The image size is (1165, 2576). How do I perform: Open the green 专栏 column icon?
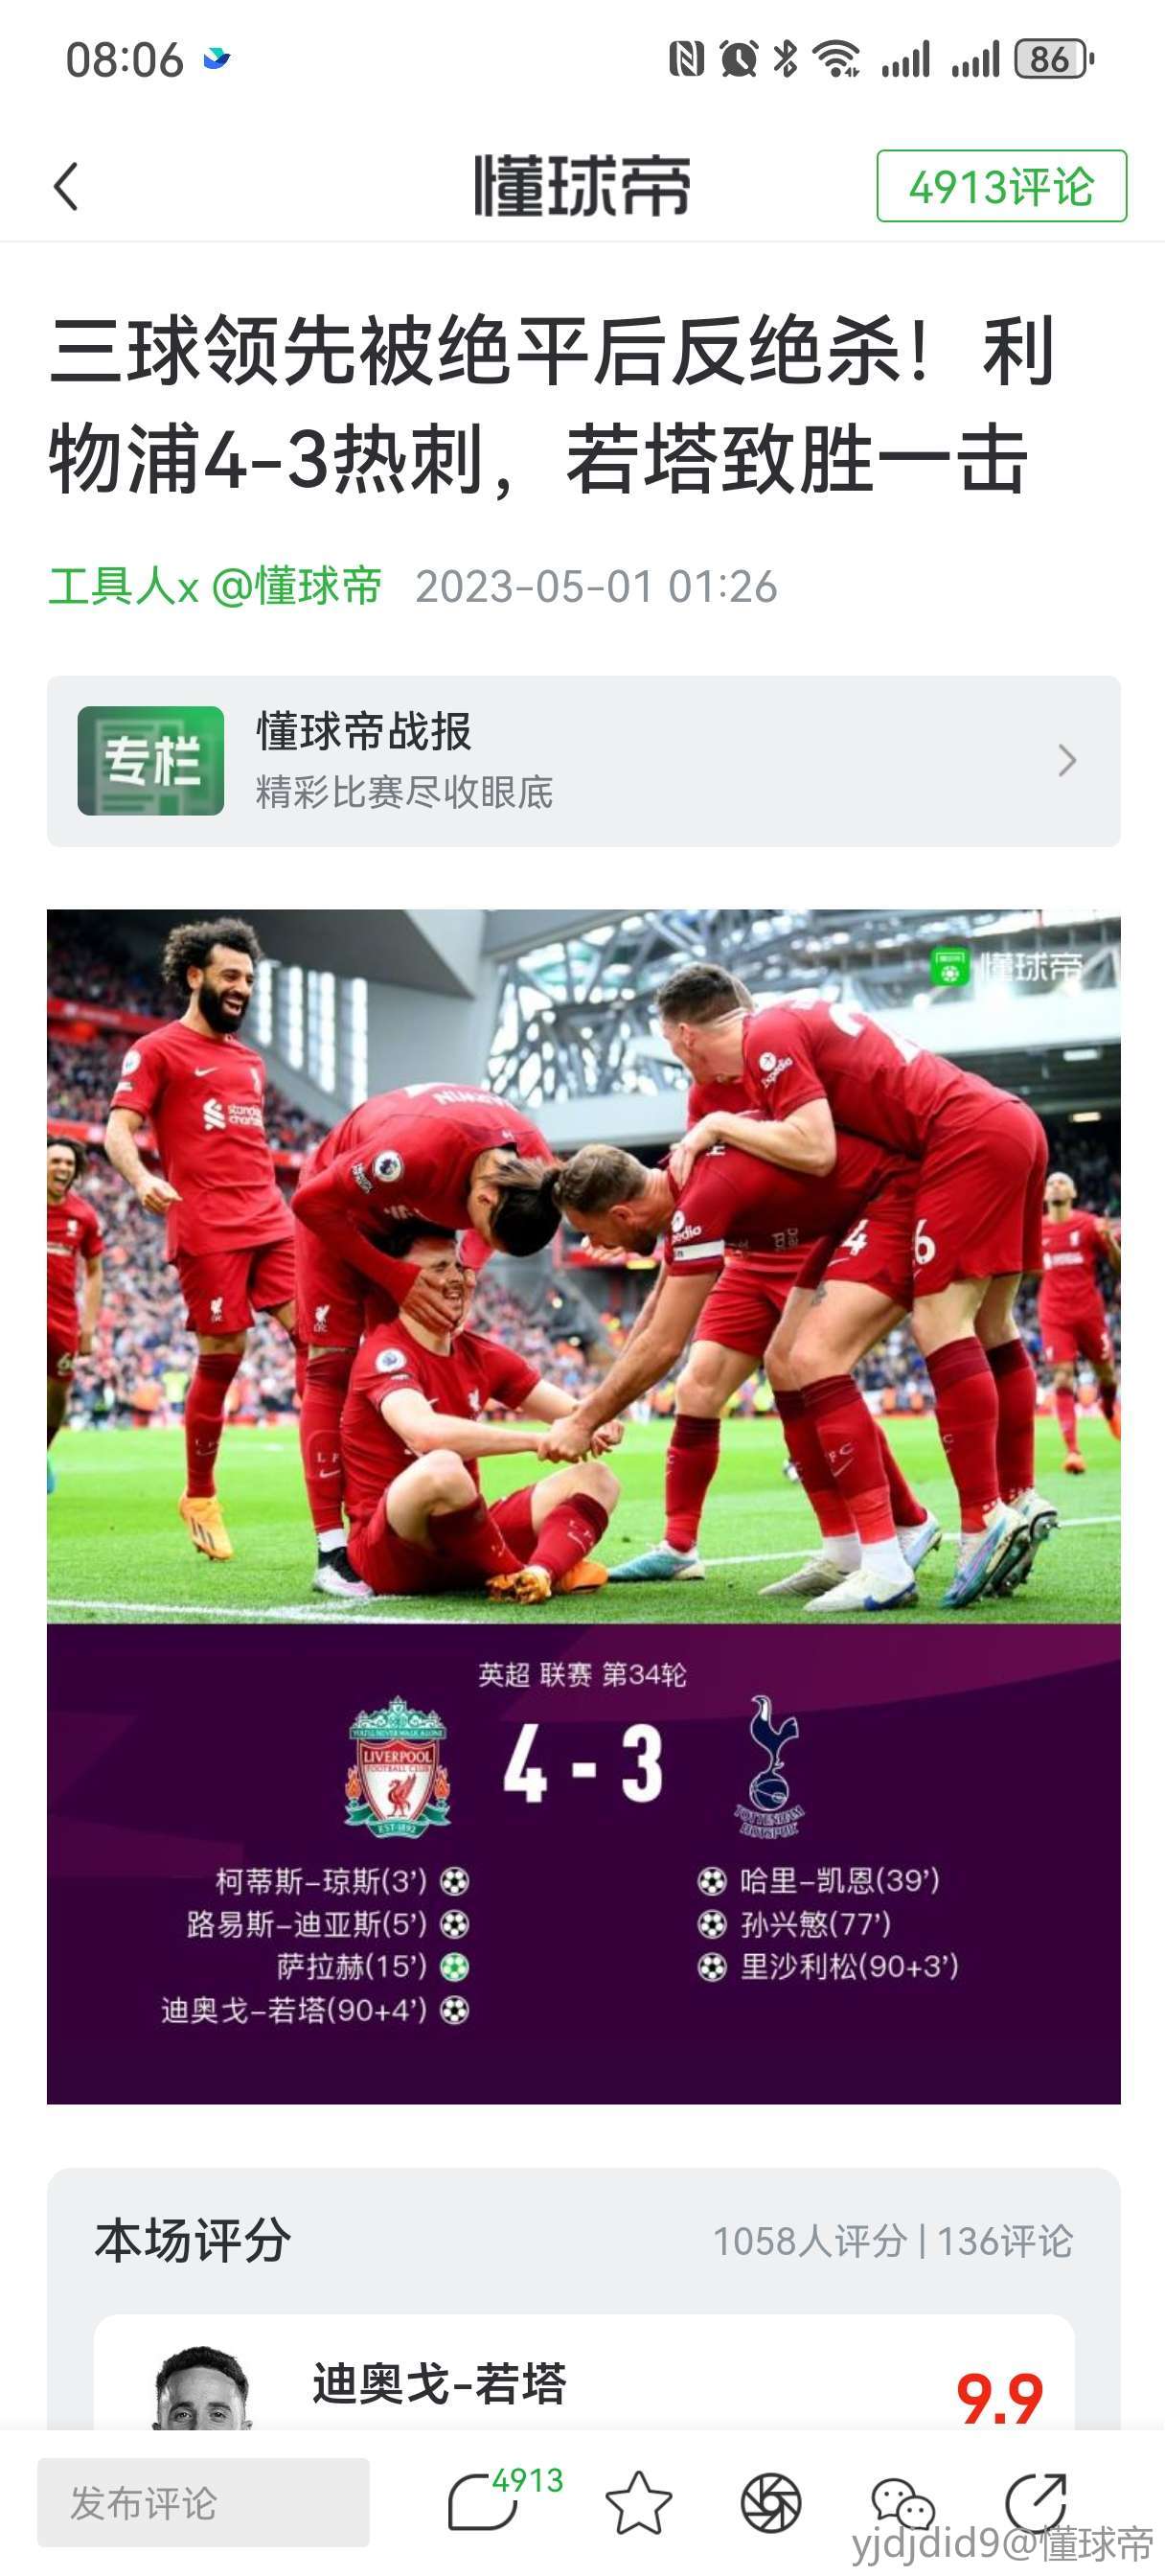tap(151, 761)
